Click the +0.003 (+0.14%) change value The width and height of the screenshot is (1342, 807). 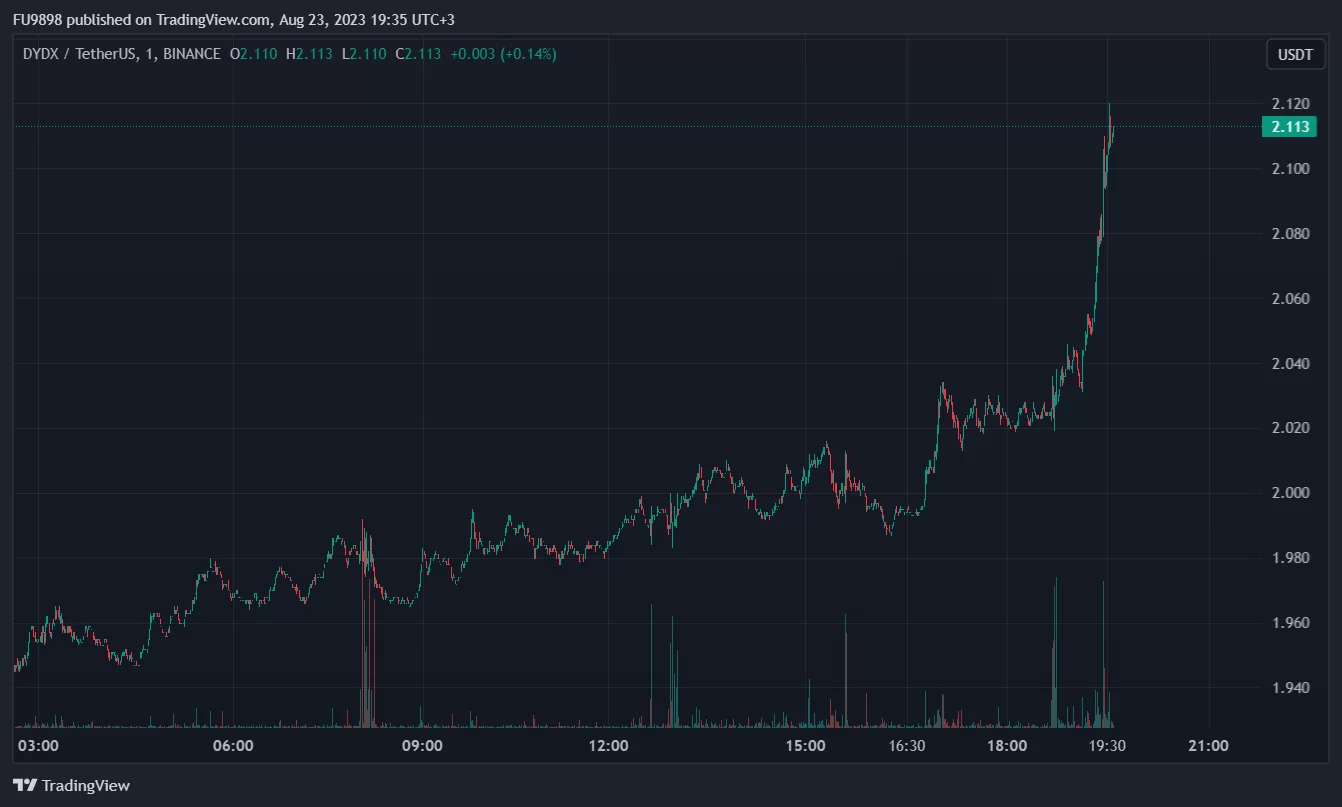coord(503,54)
